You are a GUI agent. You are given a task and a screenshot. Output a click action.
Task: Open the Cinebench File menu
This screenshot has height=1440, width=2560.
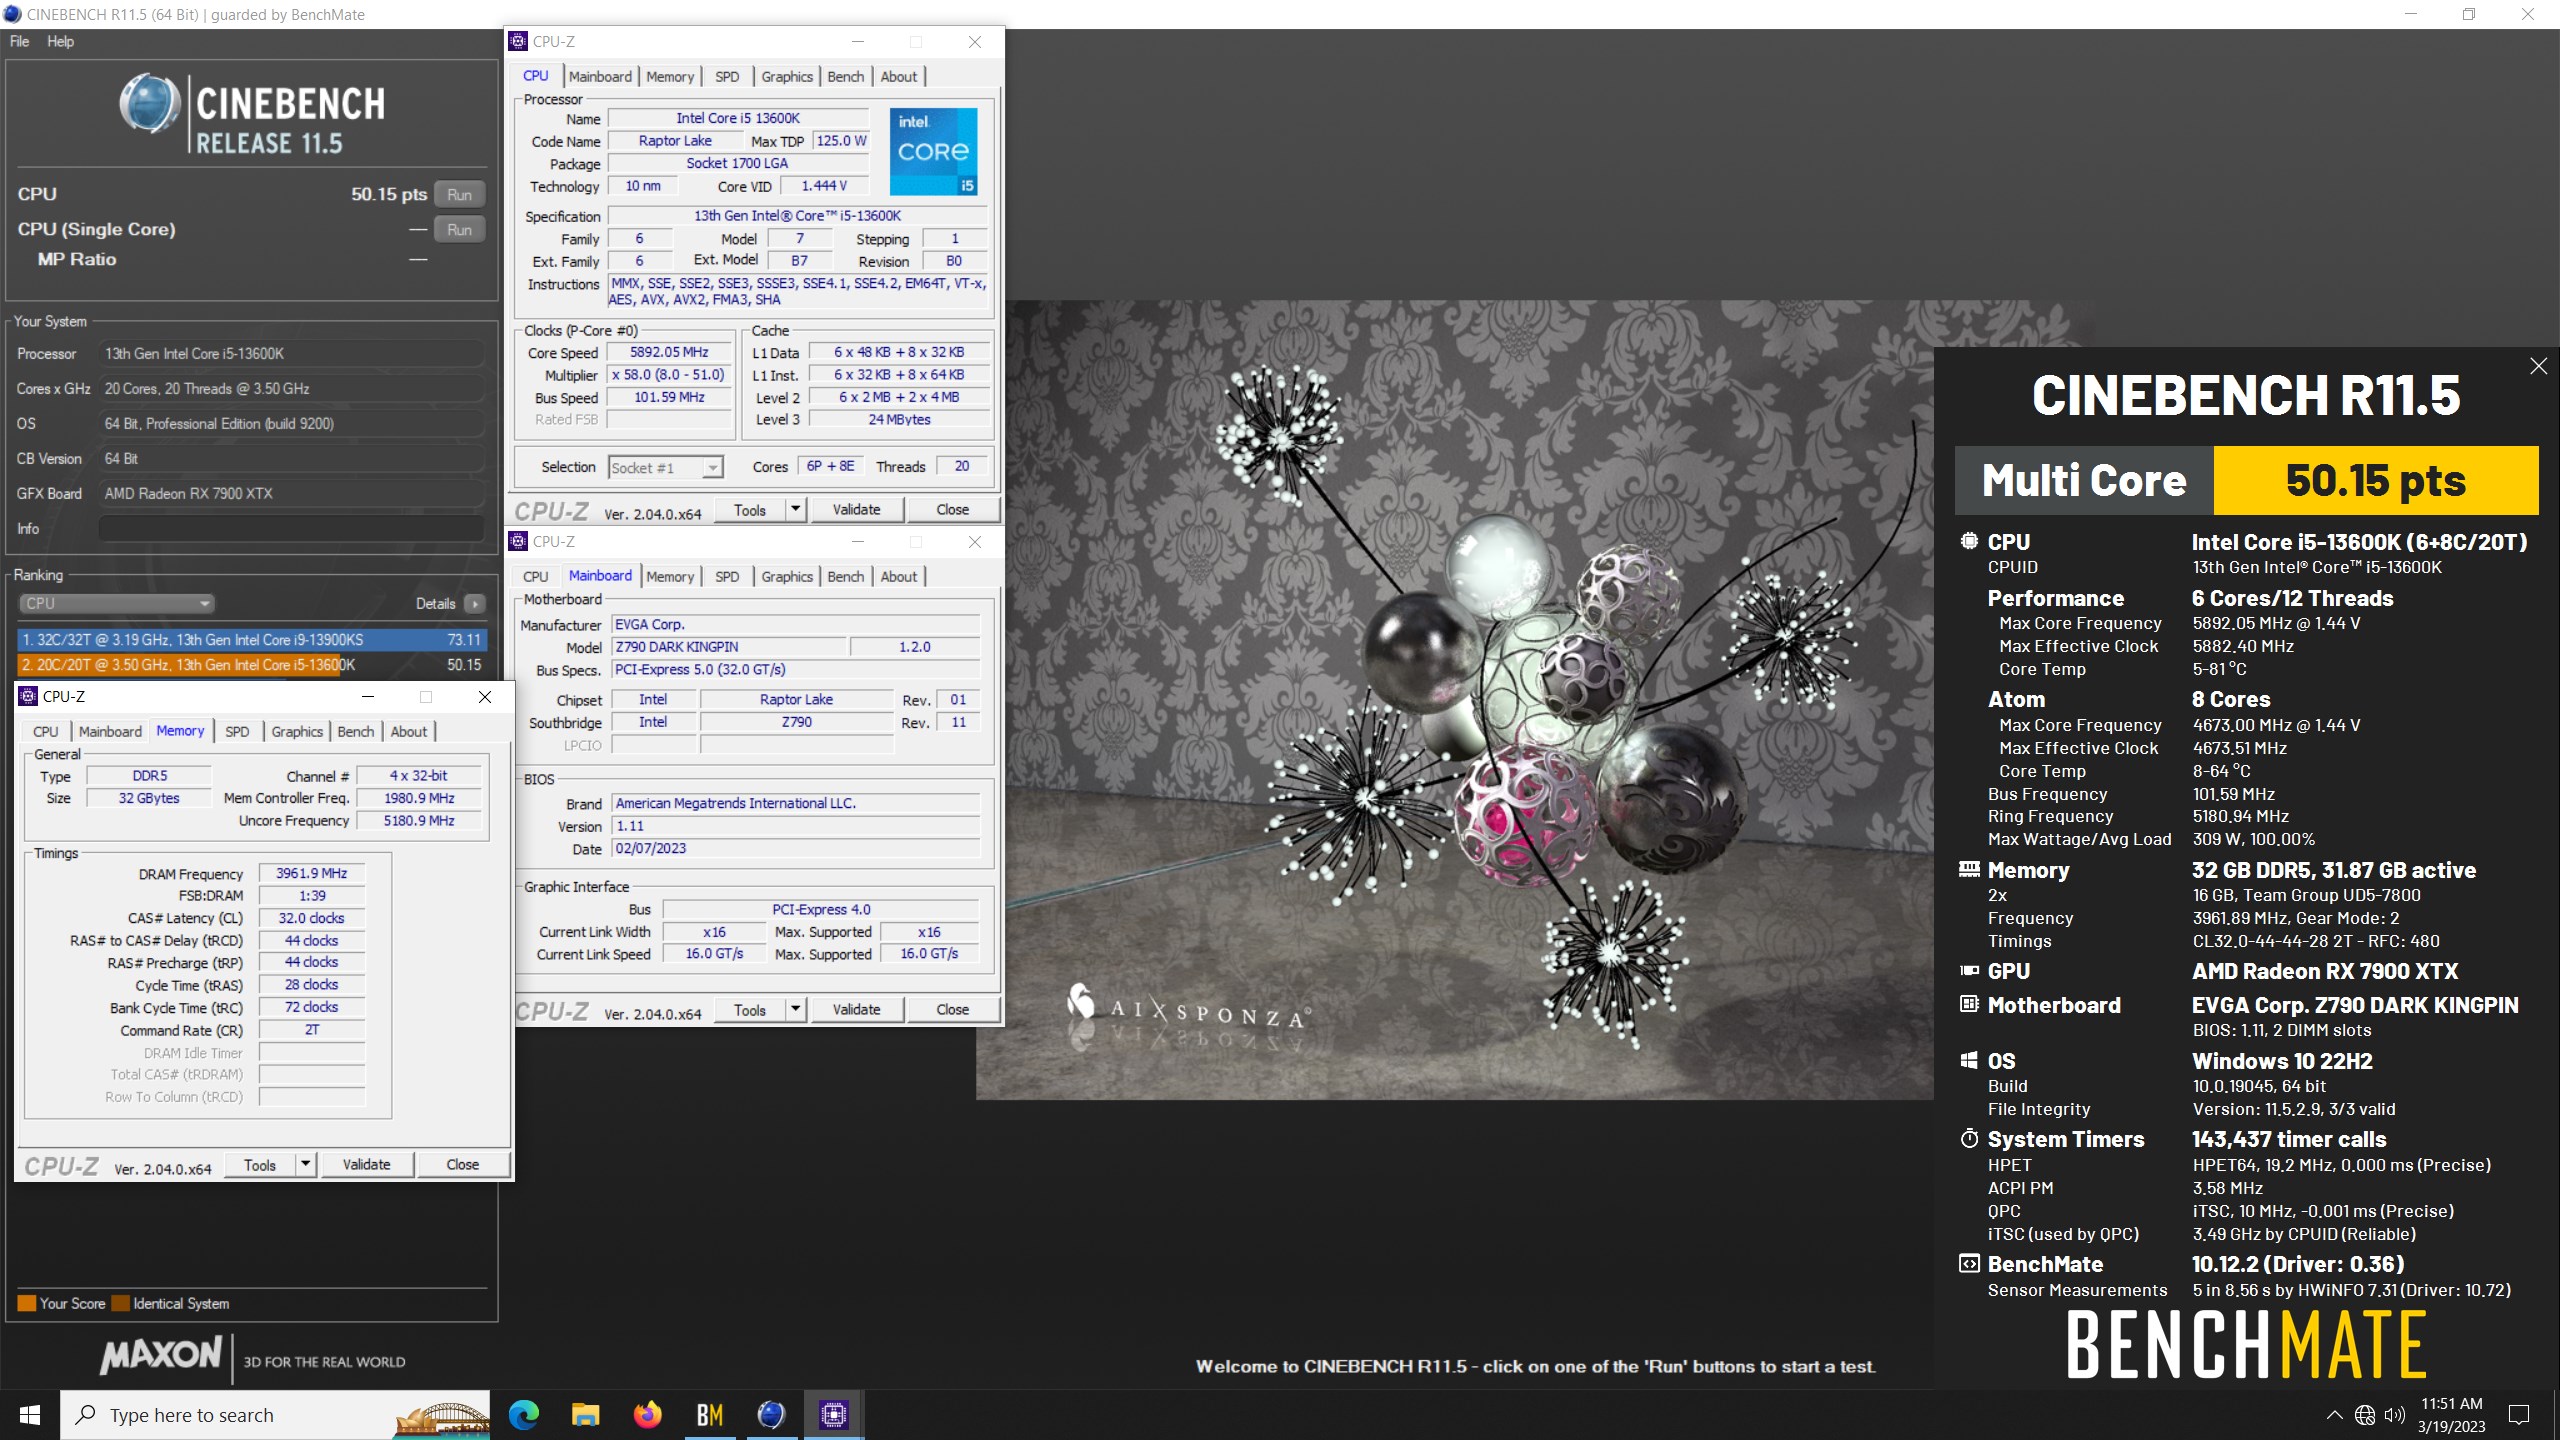[19, 41]
